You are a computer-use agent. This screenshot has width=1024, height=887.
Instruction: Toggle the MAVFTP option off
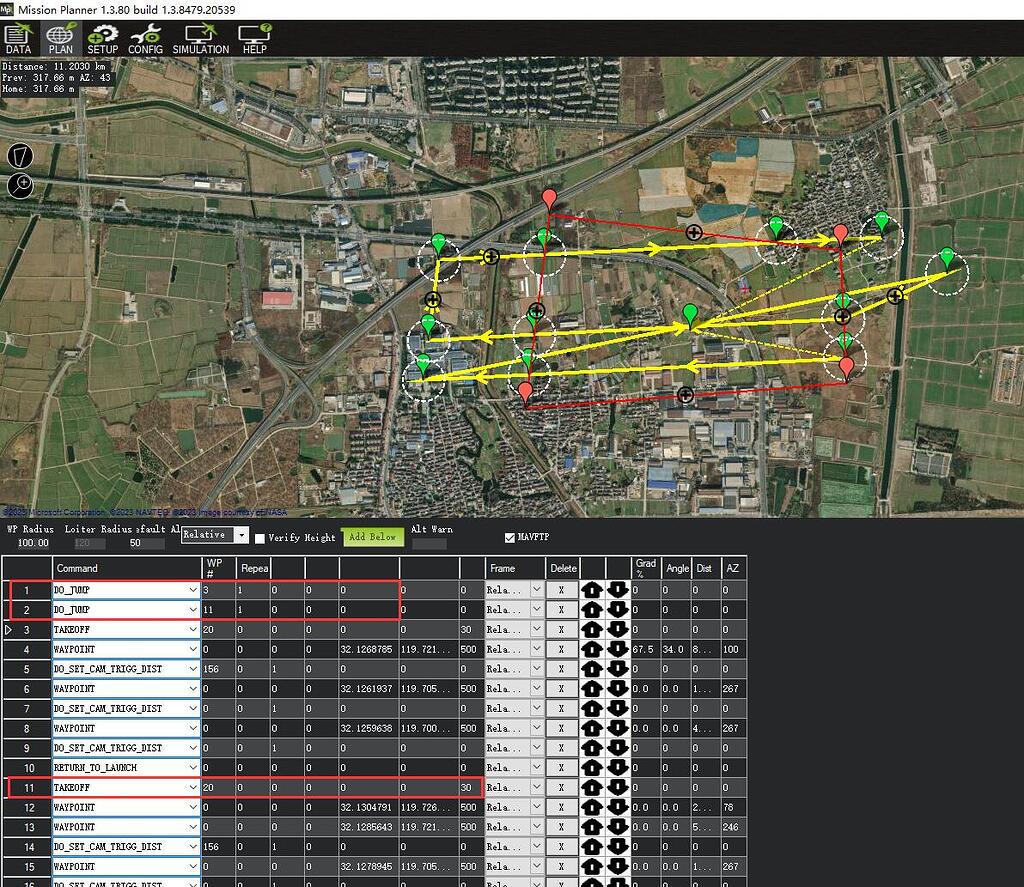(510, 537)
